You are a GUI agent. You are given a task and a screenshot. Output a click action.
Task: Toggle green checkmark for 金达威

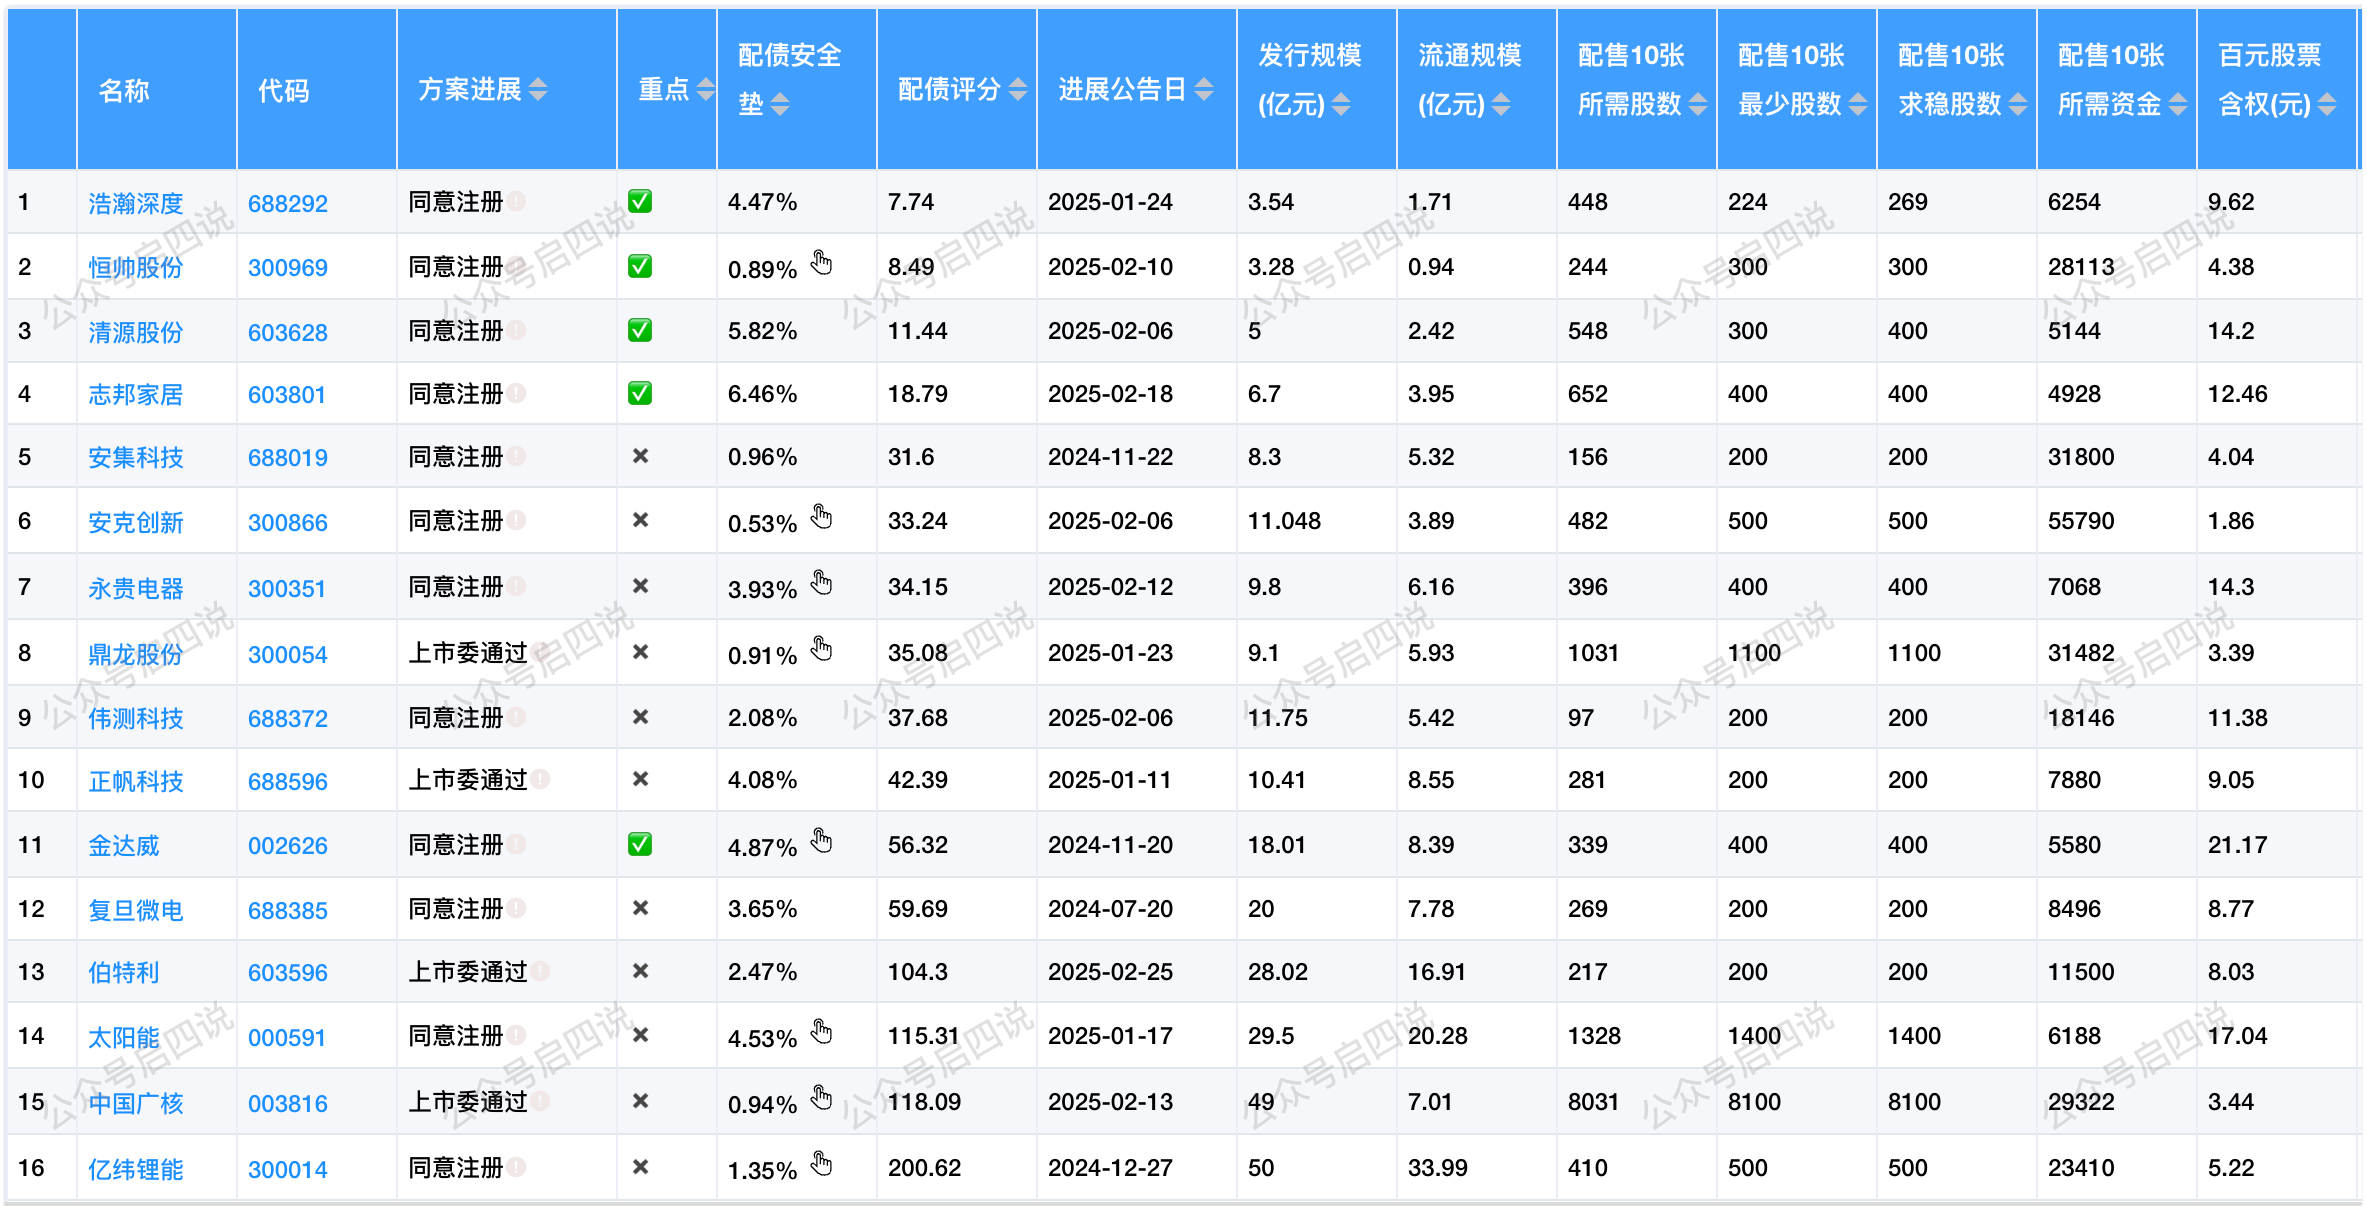640,845
